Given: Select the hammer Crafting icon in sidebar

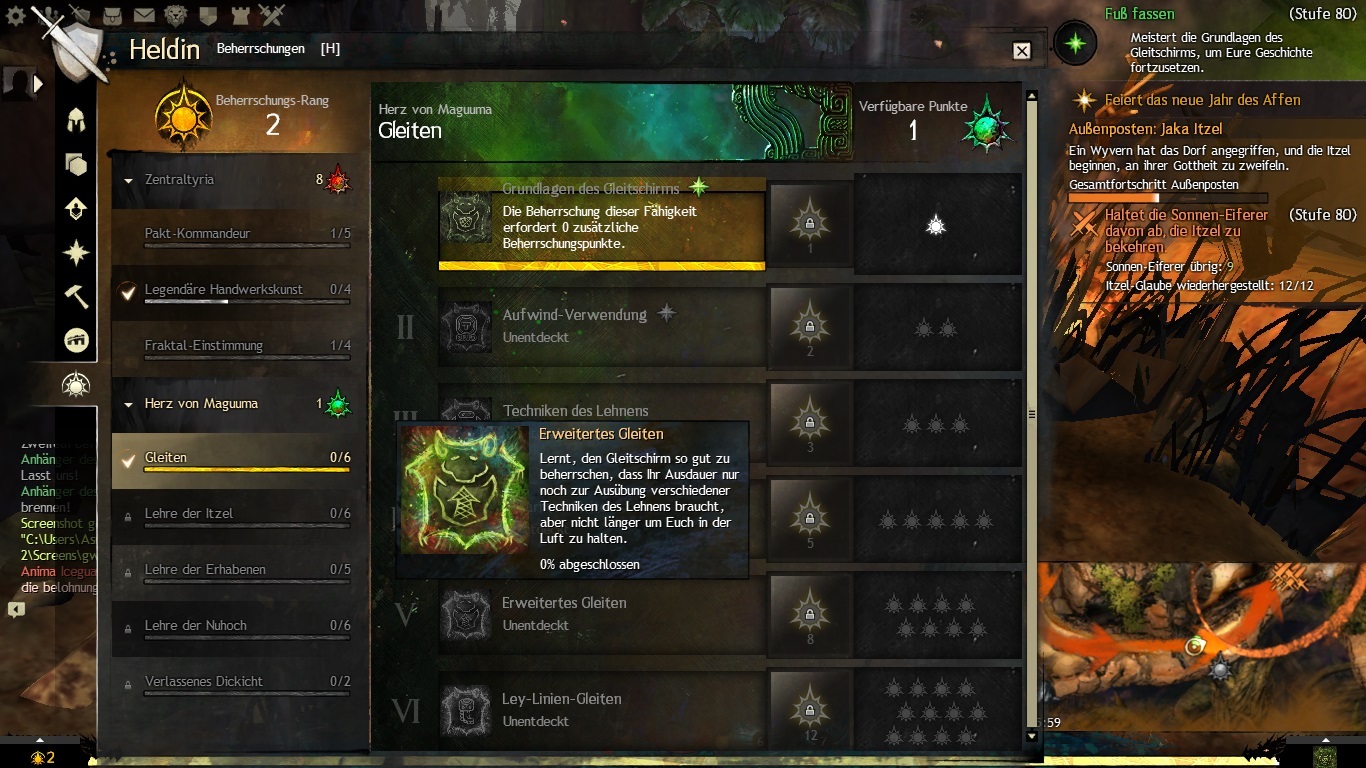Looking at the screenshot, I should coord(76,296).
